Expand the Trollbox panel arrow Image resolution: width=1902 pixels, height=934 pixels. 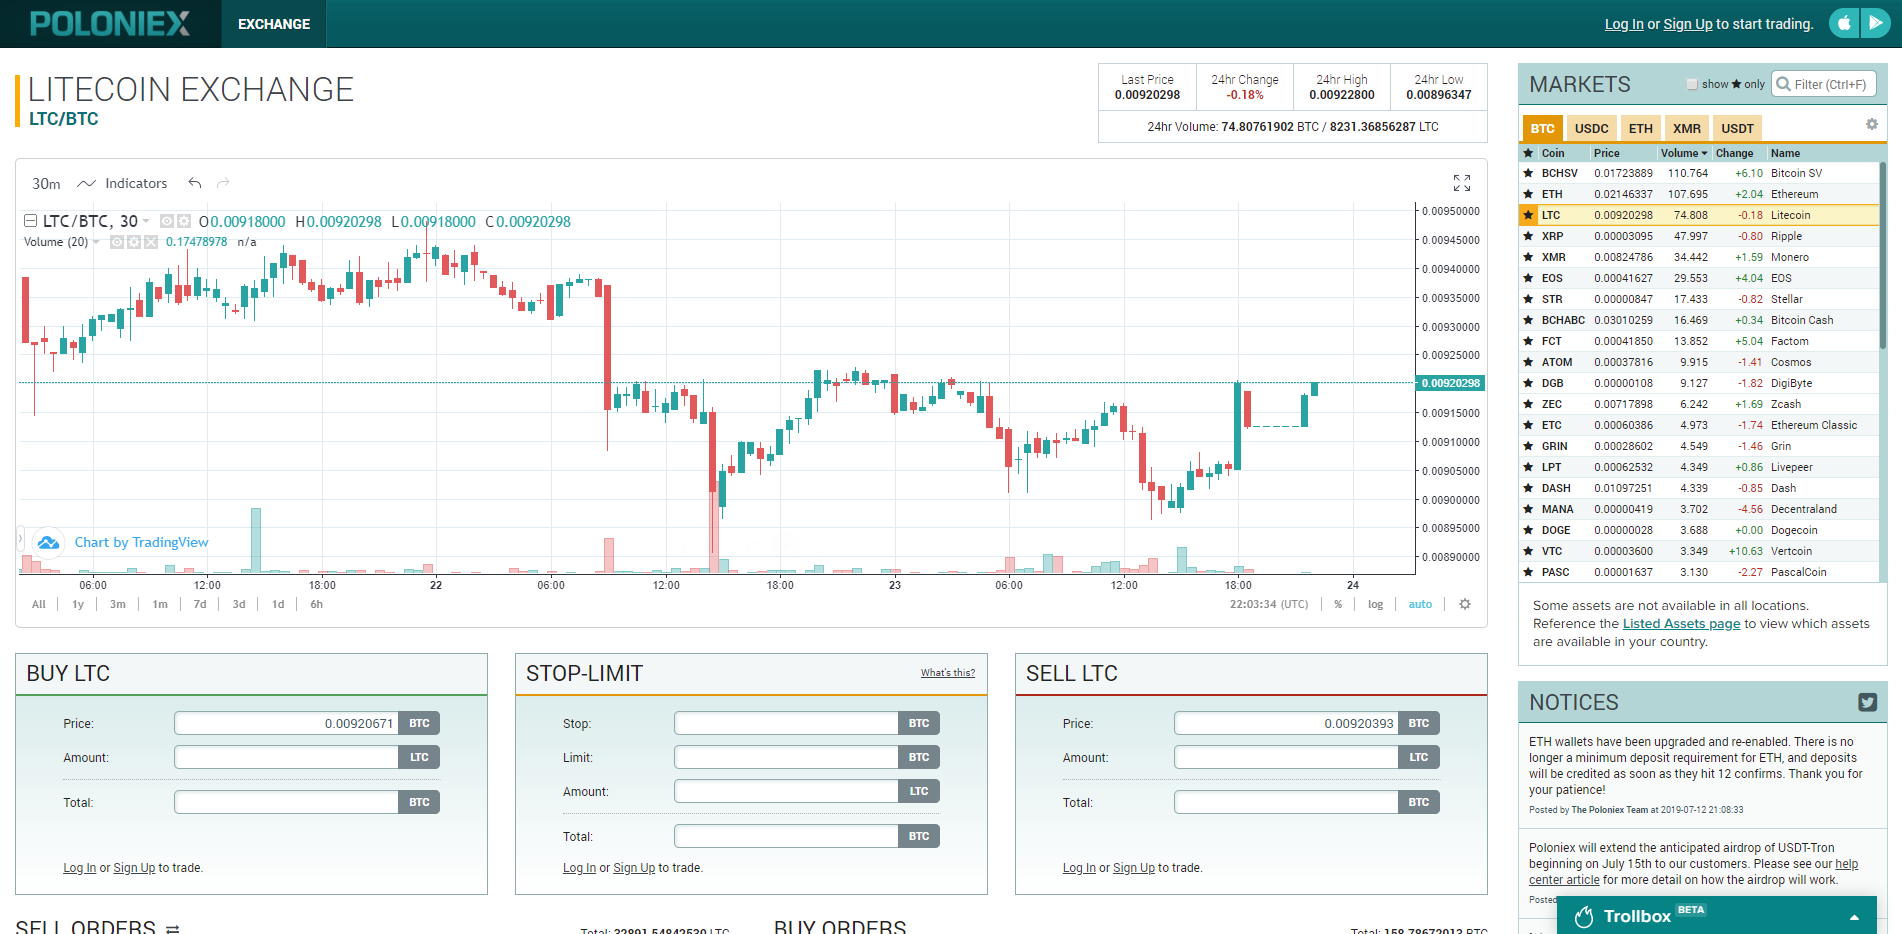(x=1855, y=917)
